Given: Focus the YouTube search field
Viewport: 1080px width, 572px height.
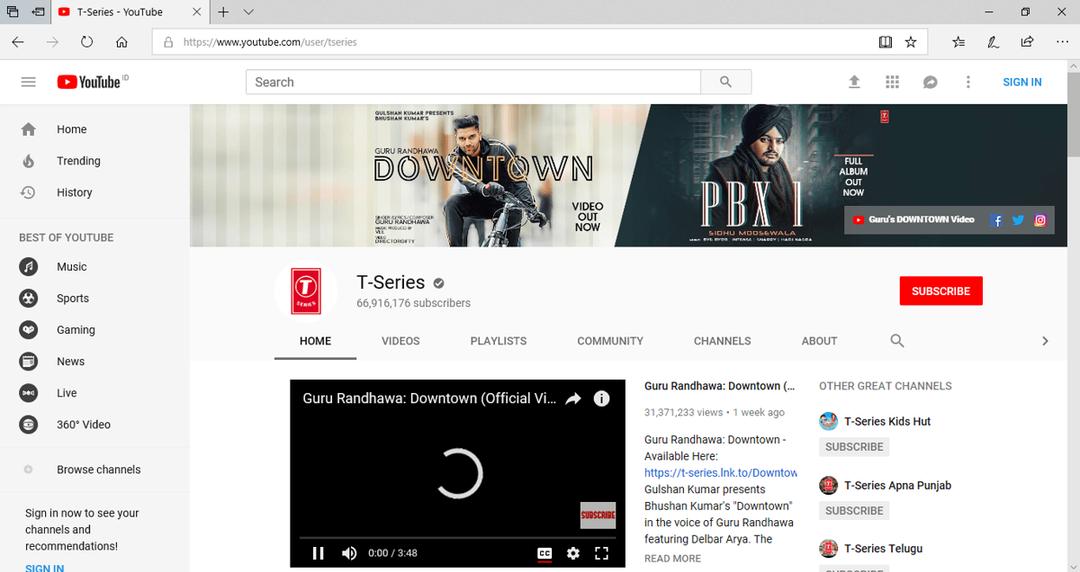Looking at the screenshot, I should (x=473, y=82).
